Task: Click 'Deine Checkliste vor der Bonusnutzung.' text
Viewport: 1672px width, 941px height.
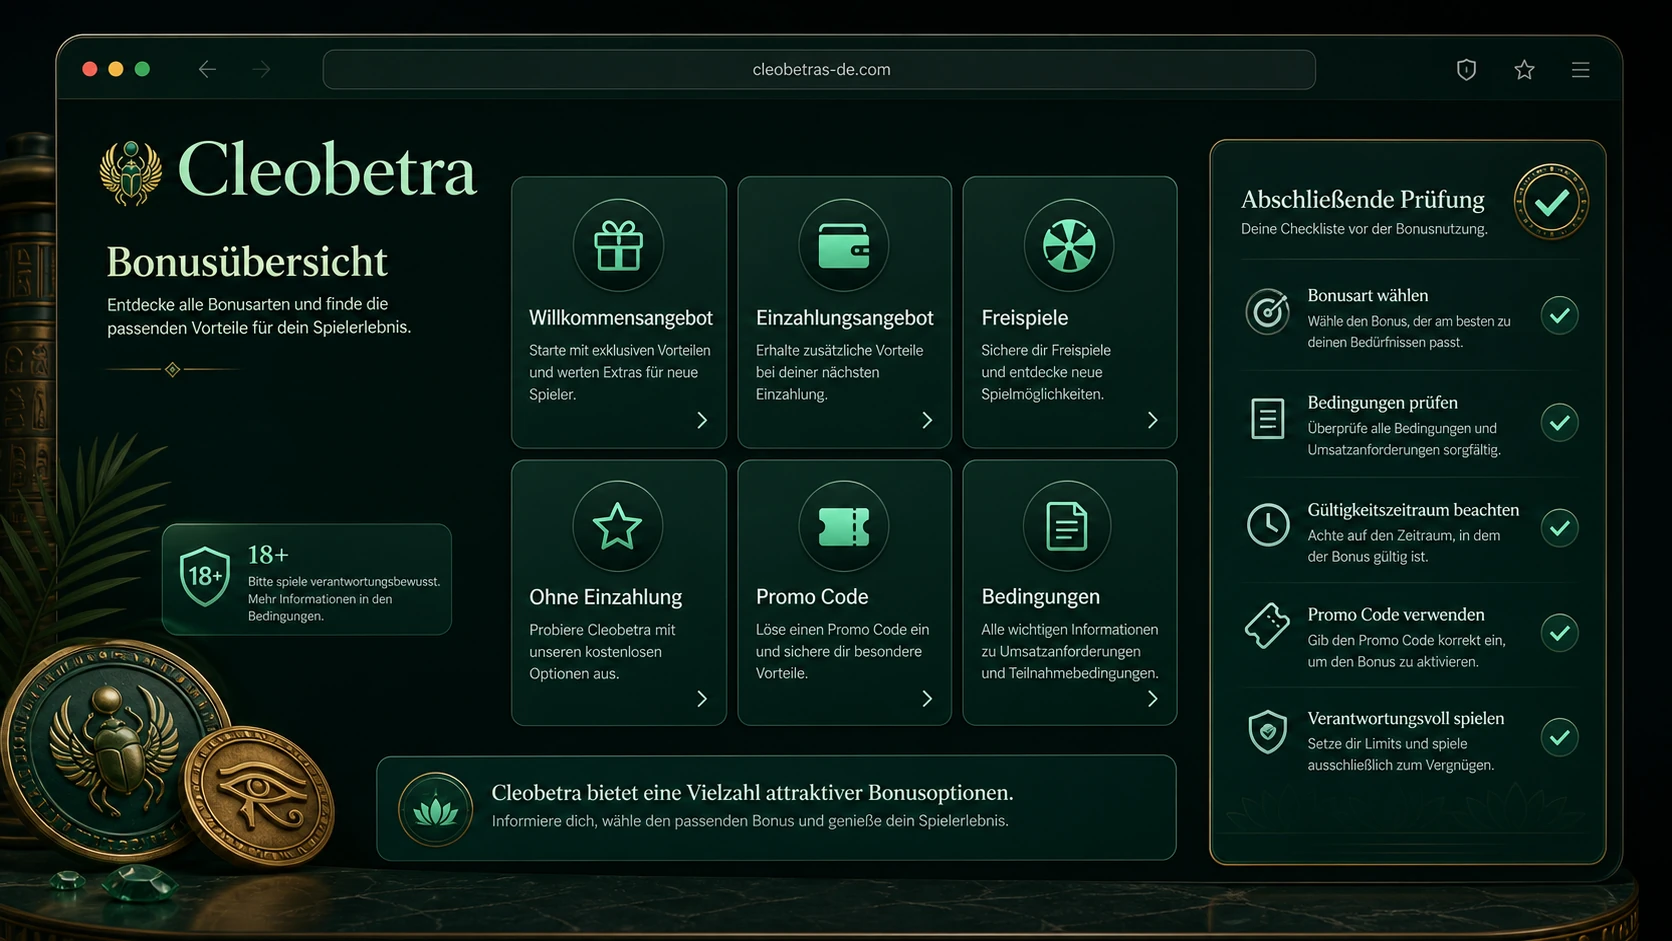Action: point(1364,229)
